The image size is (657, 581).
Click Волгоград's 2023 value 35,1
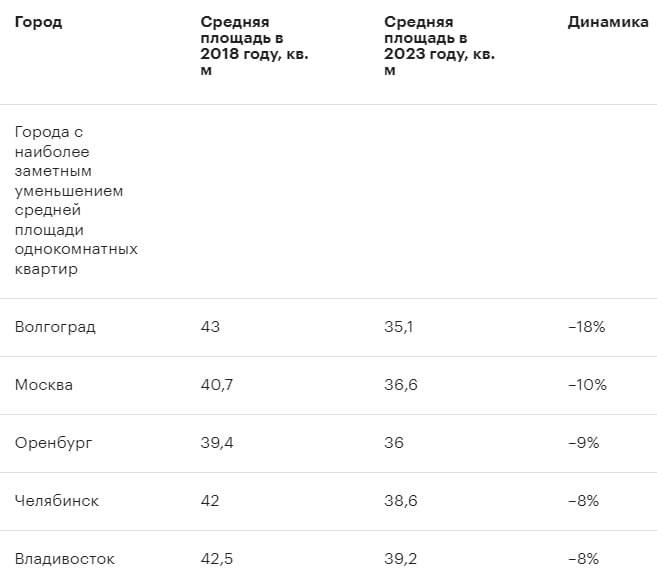tap(400, 327)
